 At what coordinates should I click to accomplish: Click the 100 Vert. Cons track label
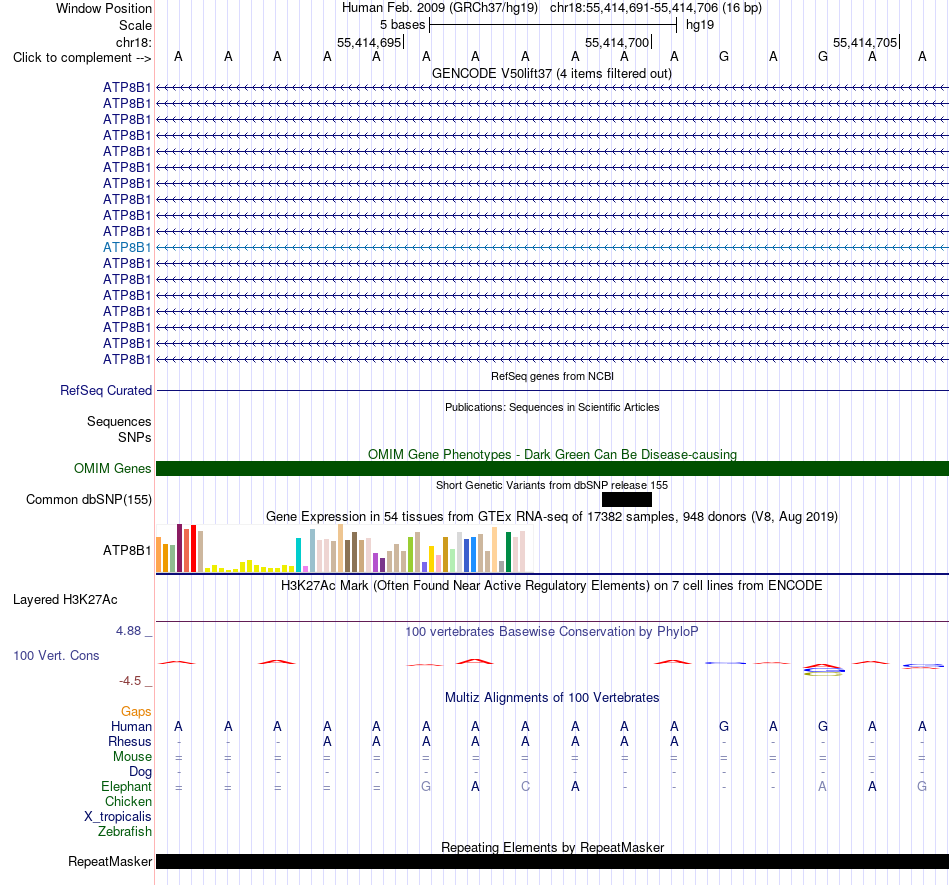click(56, 655)
